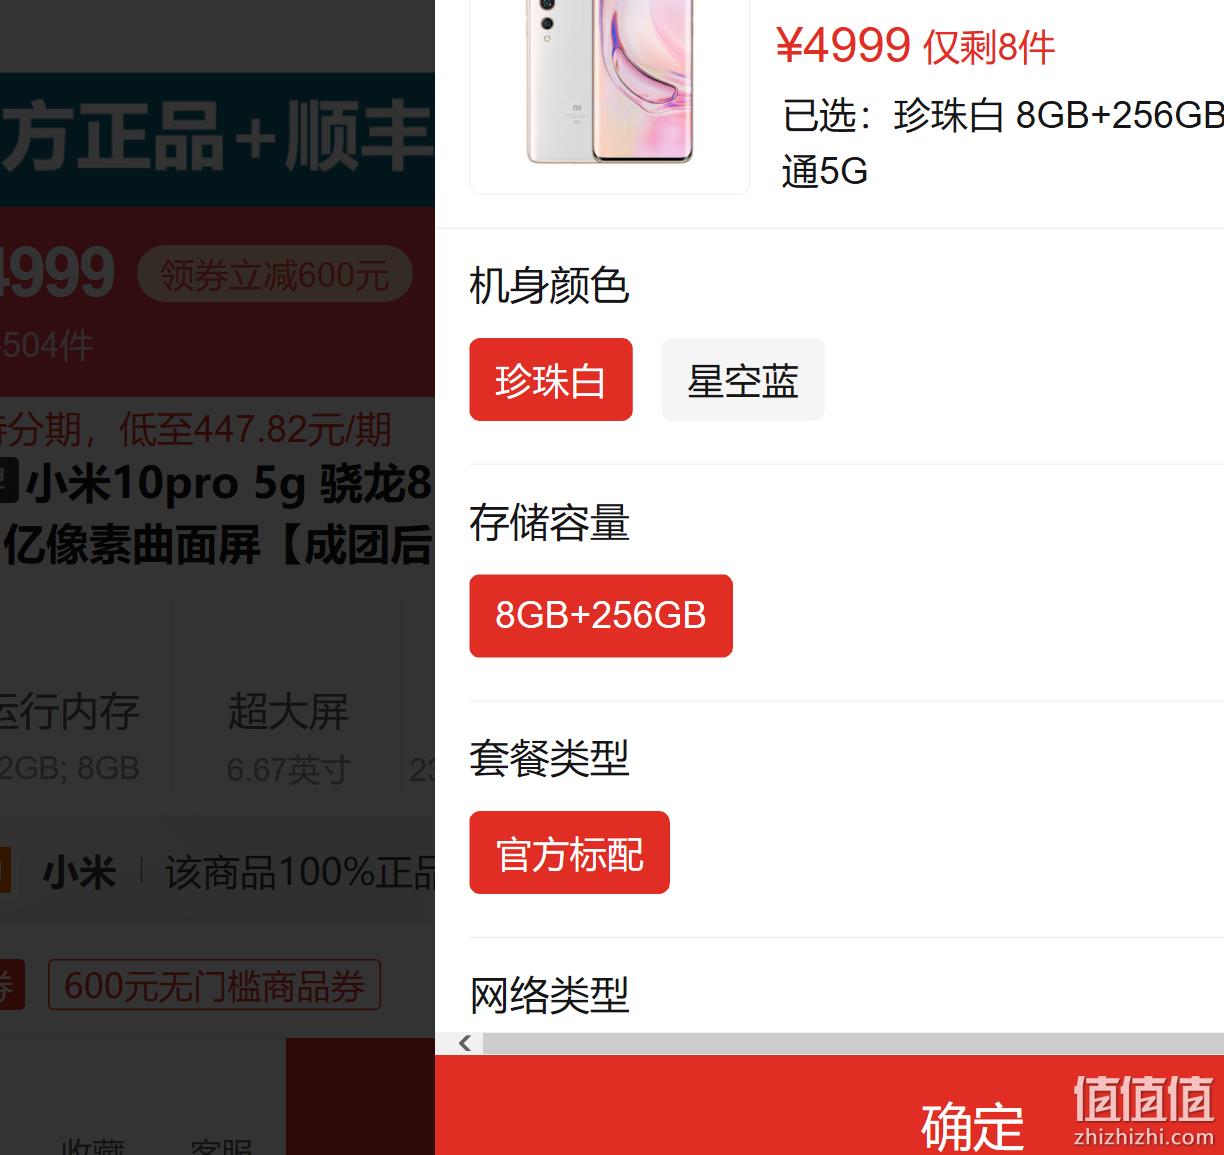Click the ¥4999 price text
The height and width of the screenshot is (1155, 1224).
[843, 45]
